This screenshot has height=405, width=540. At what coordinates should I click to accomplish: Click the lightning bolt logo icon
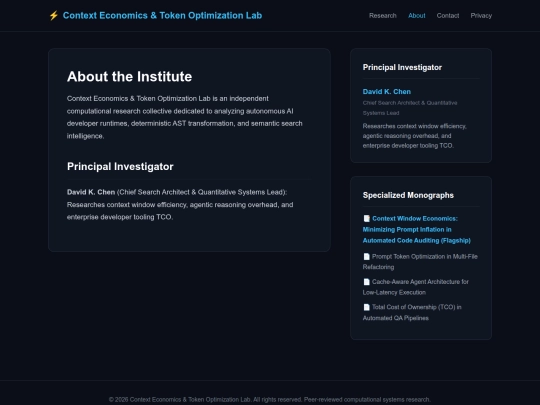[x=53, y=15]
